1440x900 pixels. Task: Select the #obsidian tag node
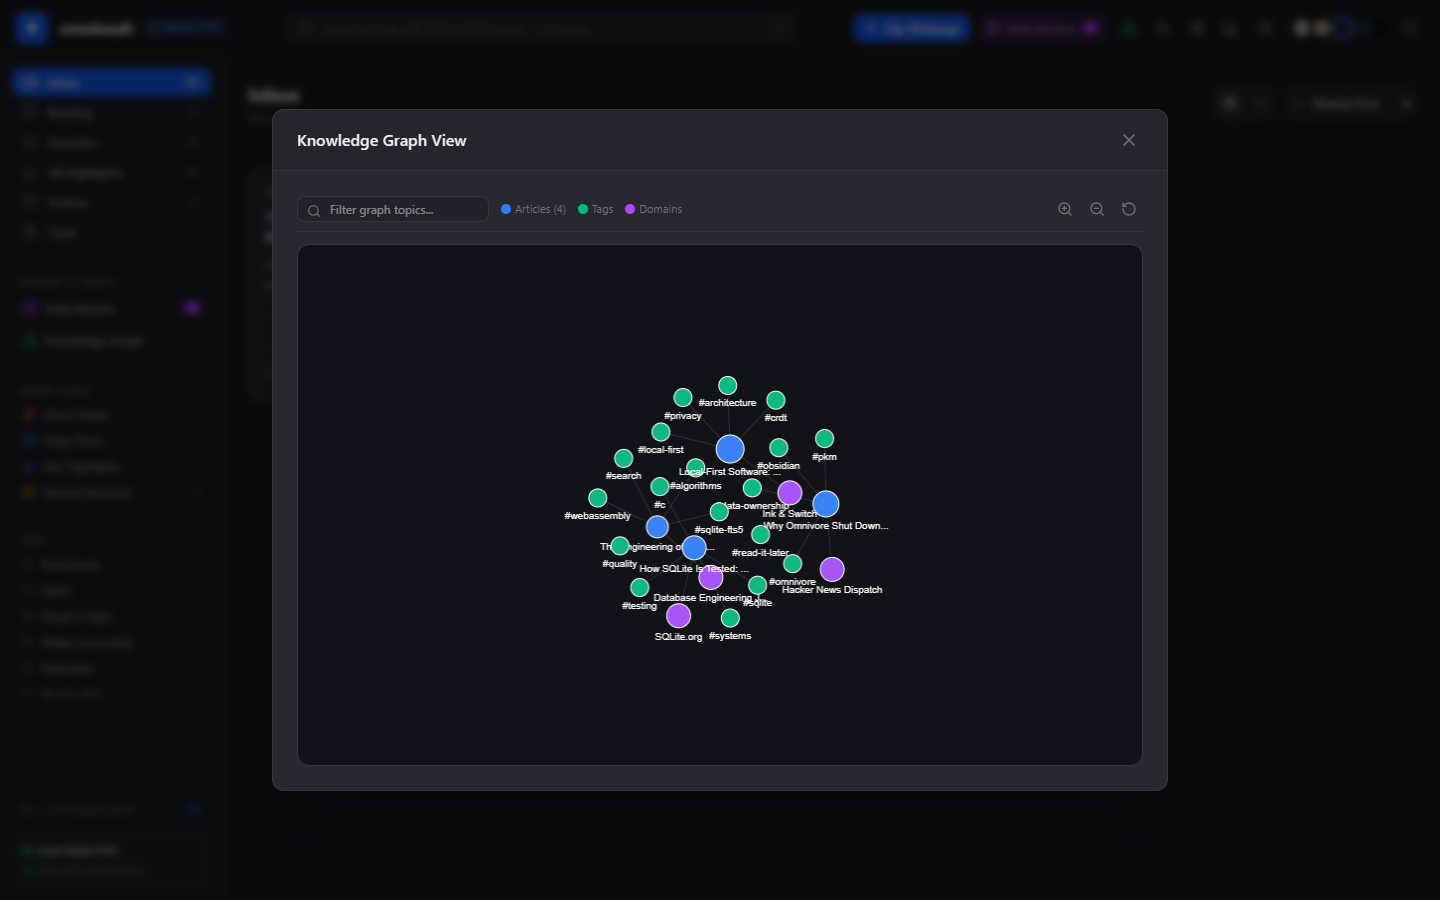pos(779,448)
